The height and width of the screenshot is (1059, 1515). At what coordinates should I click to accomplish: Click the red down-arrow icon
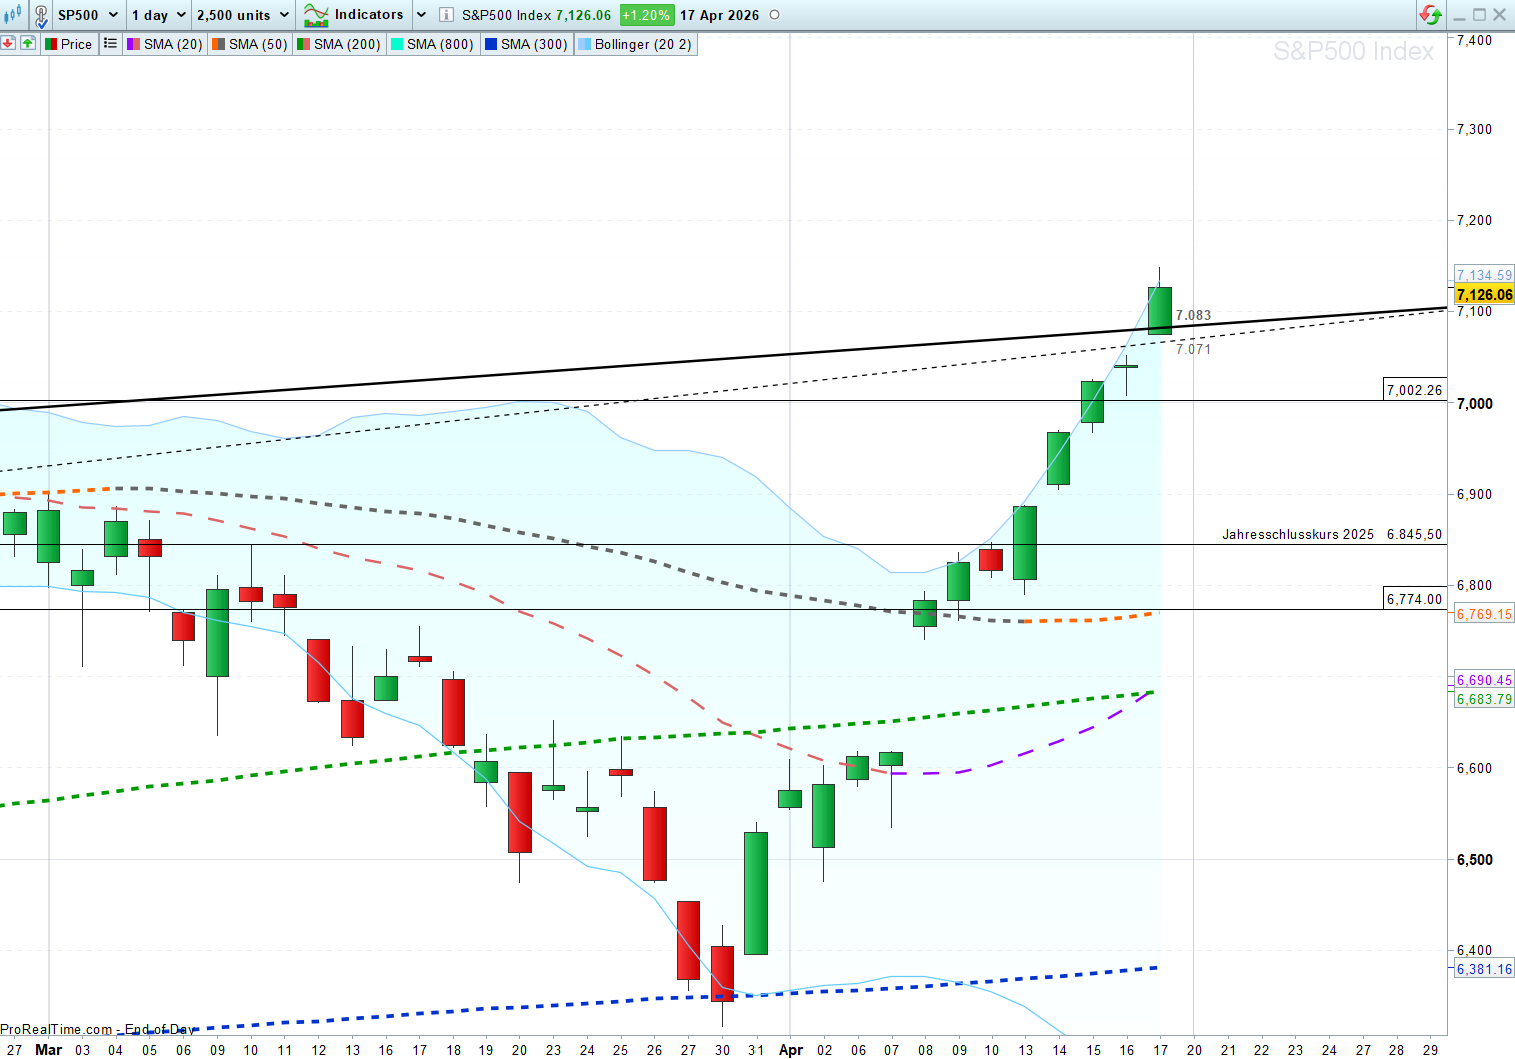click(x=8, y=43)
